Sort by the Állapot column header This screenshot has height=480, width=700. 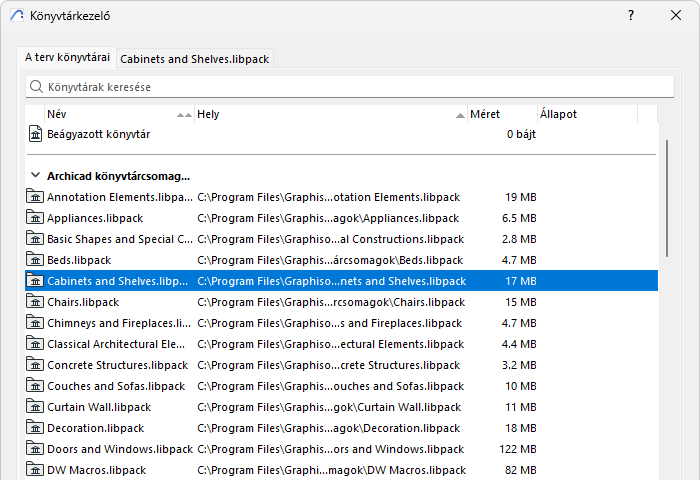tap(588, 114)
